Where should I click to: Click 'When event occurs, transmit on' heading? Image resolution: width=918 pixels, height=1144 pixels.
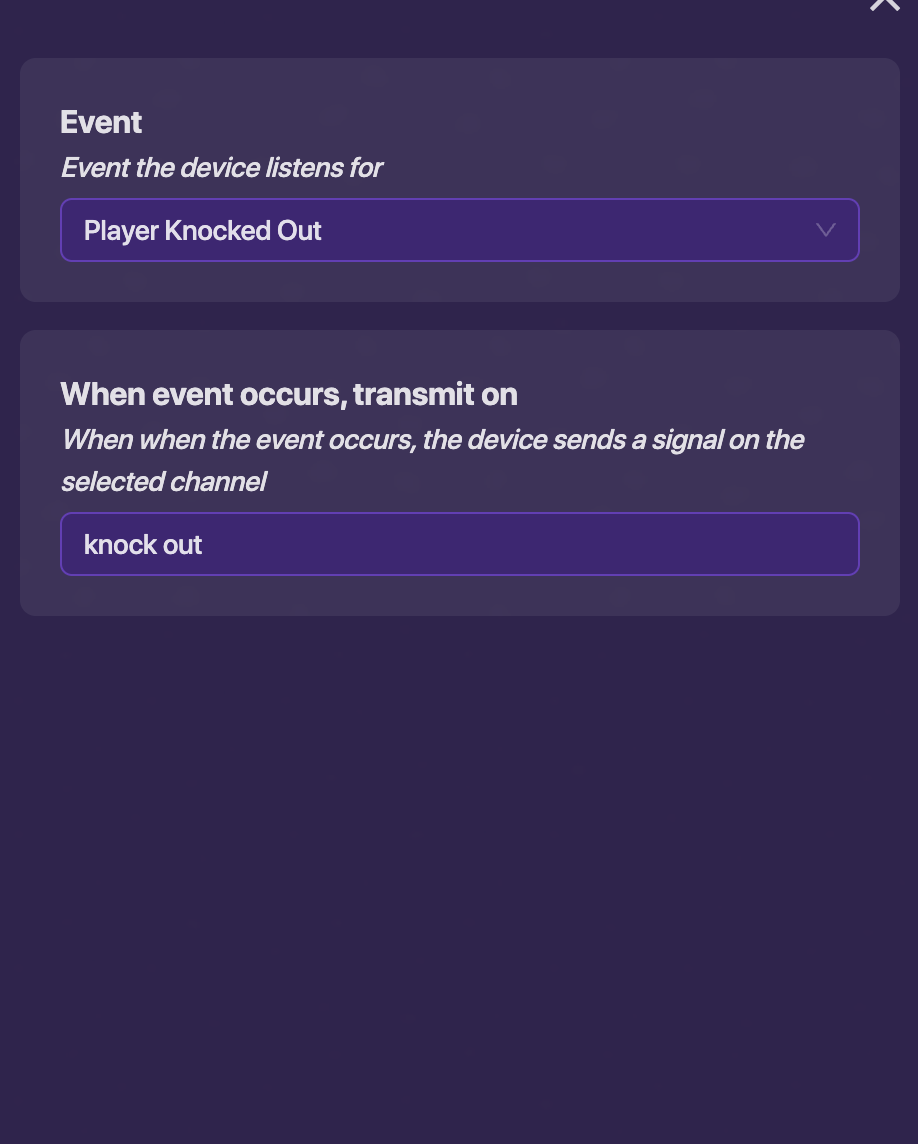point(289,394)
